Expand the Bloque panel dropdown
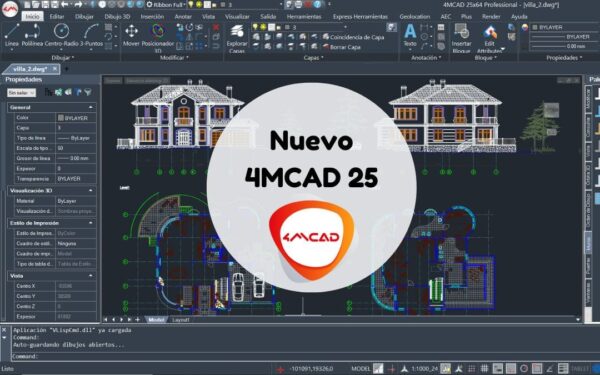600x375 pixels. pyautogui.click(x=485, y=58)
